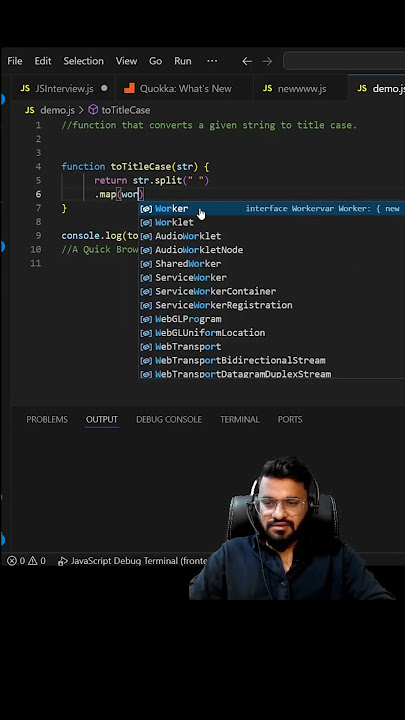Click the Quokka tab's orange icon

(x=129, y=88)
